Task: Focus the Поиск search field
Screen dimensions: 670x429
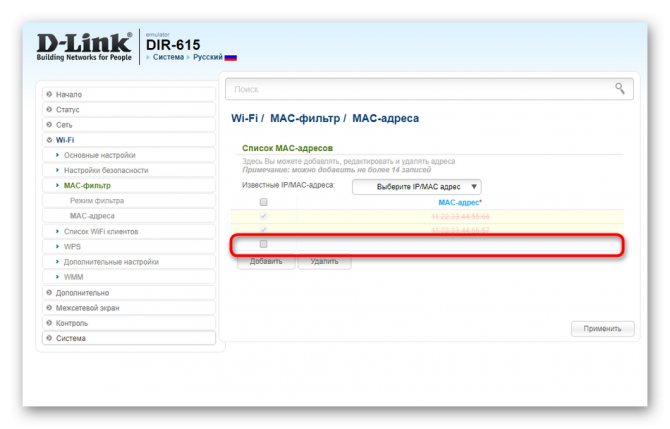Action: 429,89
